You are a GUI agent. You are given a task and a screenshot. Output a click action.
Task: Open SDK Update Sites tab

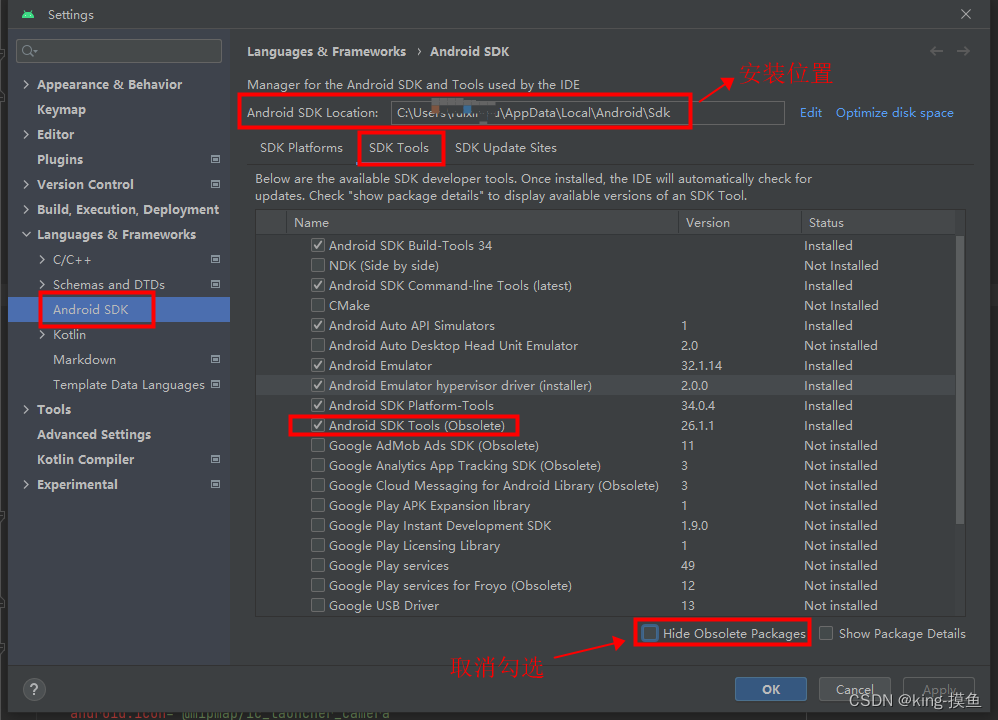click(506, 148)
